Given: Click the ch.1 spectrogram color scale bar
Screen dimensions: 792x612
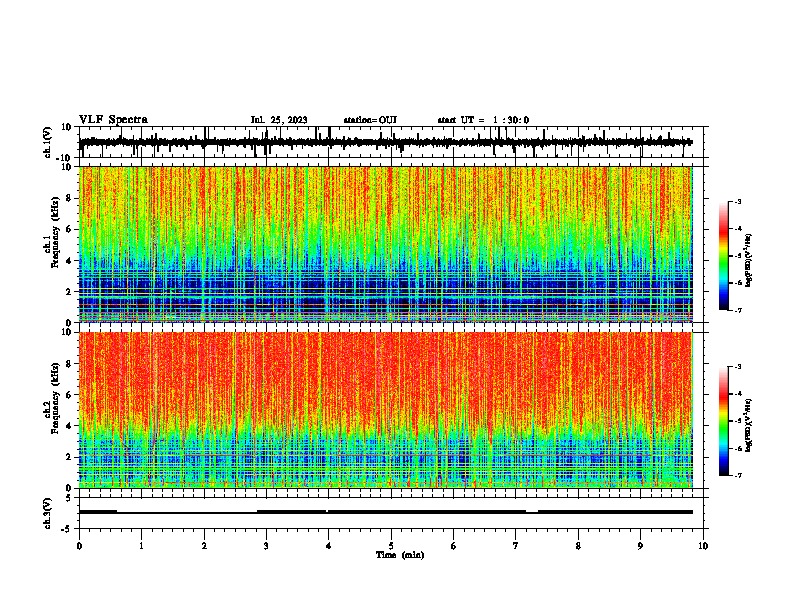Looking at the screenshot, I should pos(723,256).
